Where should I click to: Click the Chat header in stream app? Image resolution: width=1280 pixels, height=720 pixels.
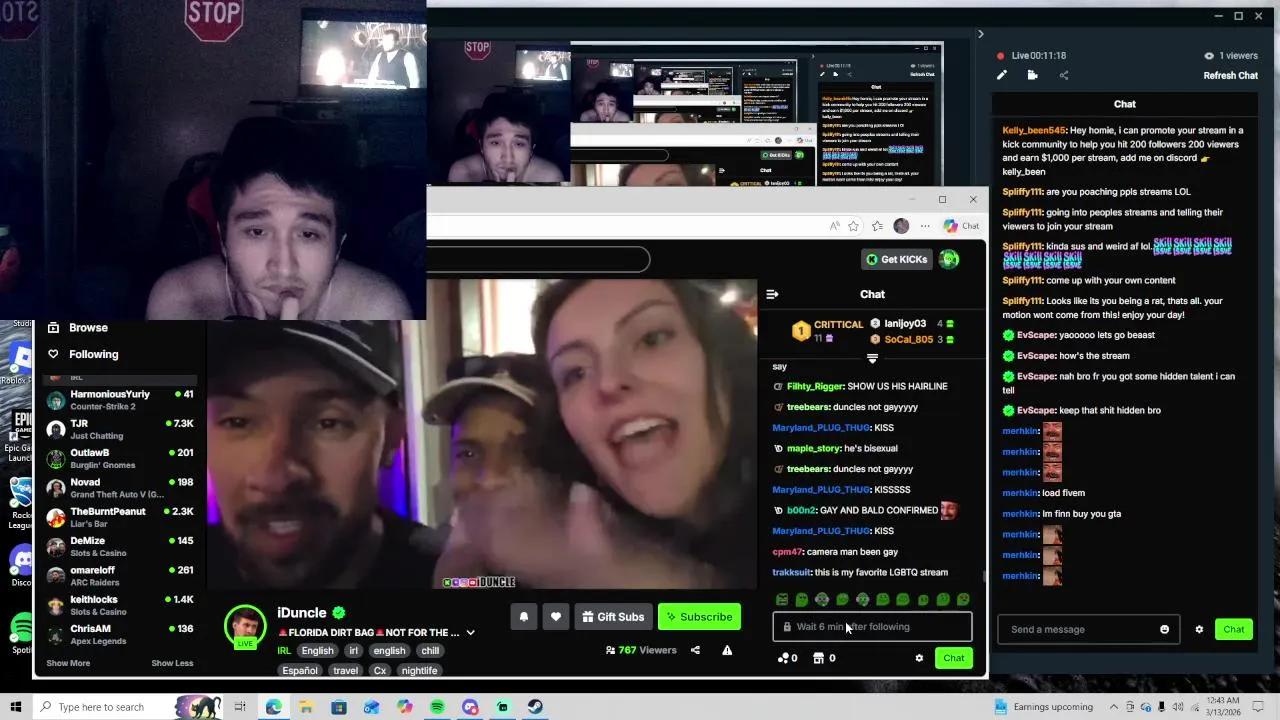(1125, 104)
